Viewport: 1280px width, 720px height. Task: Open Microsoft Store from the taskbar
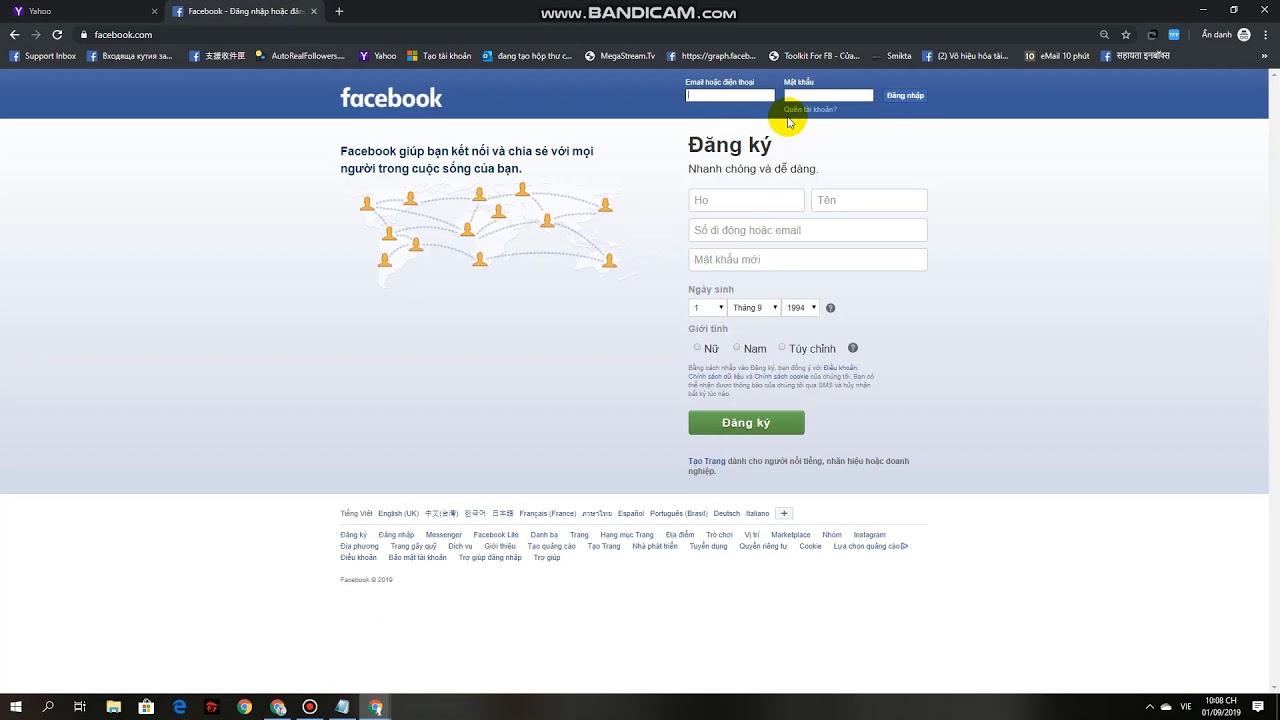pyautogui.click(x=146, y=707)
